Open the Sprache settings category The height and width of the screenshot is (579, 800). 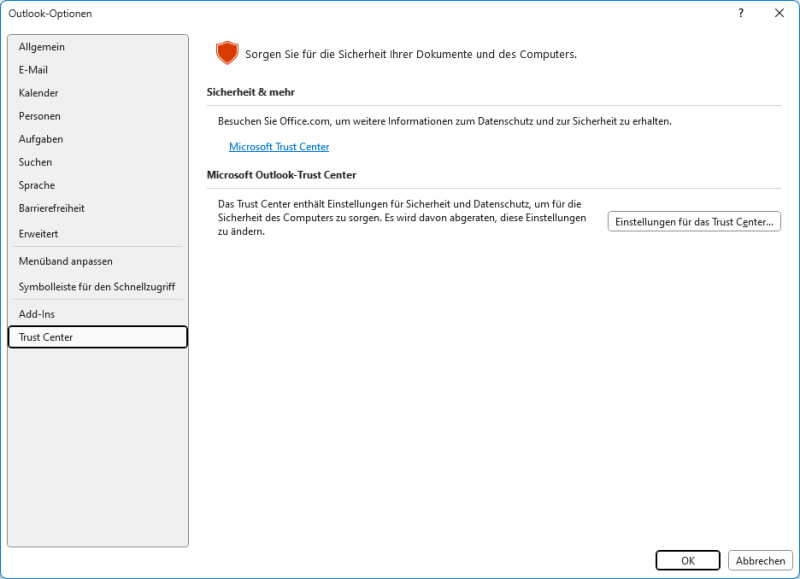[x=37, y=185]
